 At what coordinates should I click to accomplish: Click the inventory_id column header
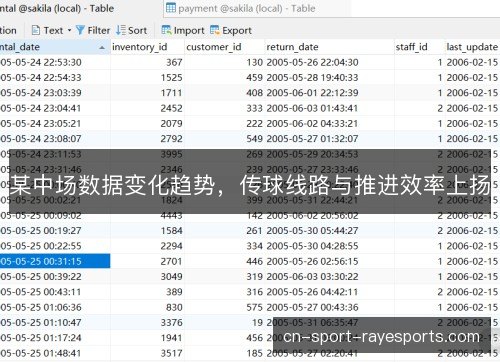(147, 47)
